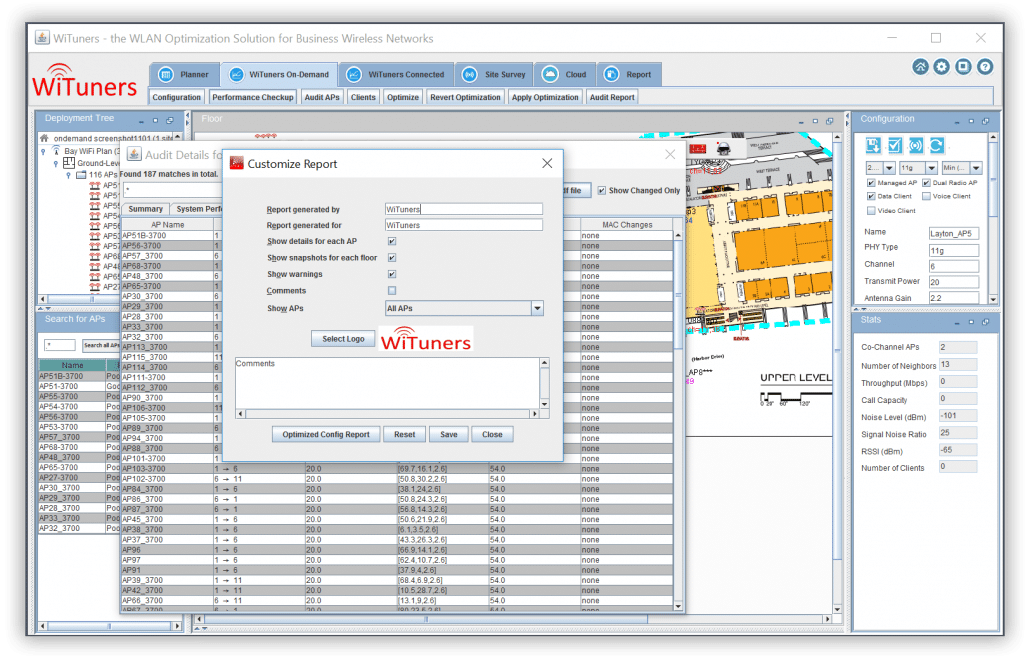Detach the Stats panel
Screen dimensions: 1030x659
tap(985, 322)
